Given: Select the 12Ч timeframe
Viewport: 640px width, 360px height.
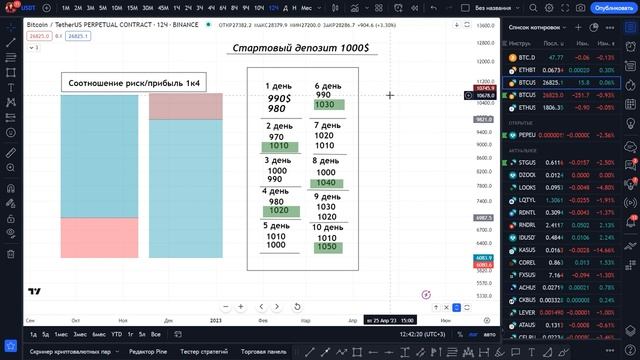Looking at the screenshot, I should tap(273, 8).
